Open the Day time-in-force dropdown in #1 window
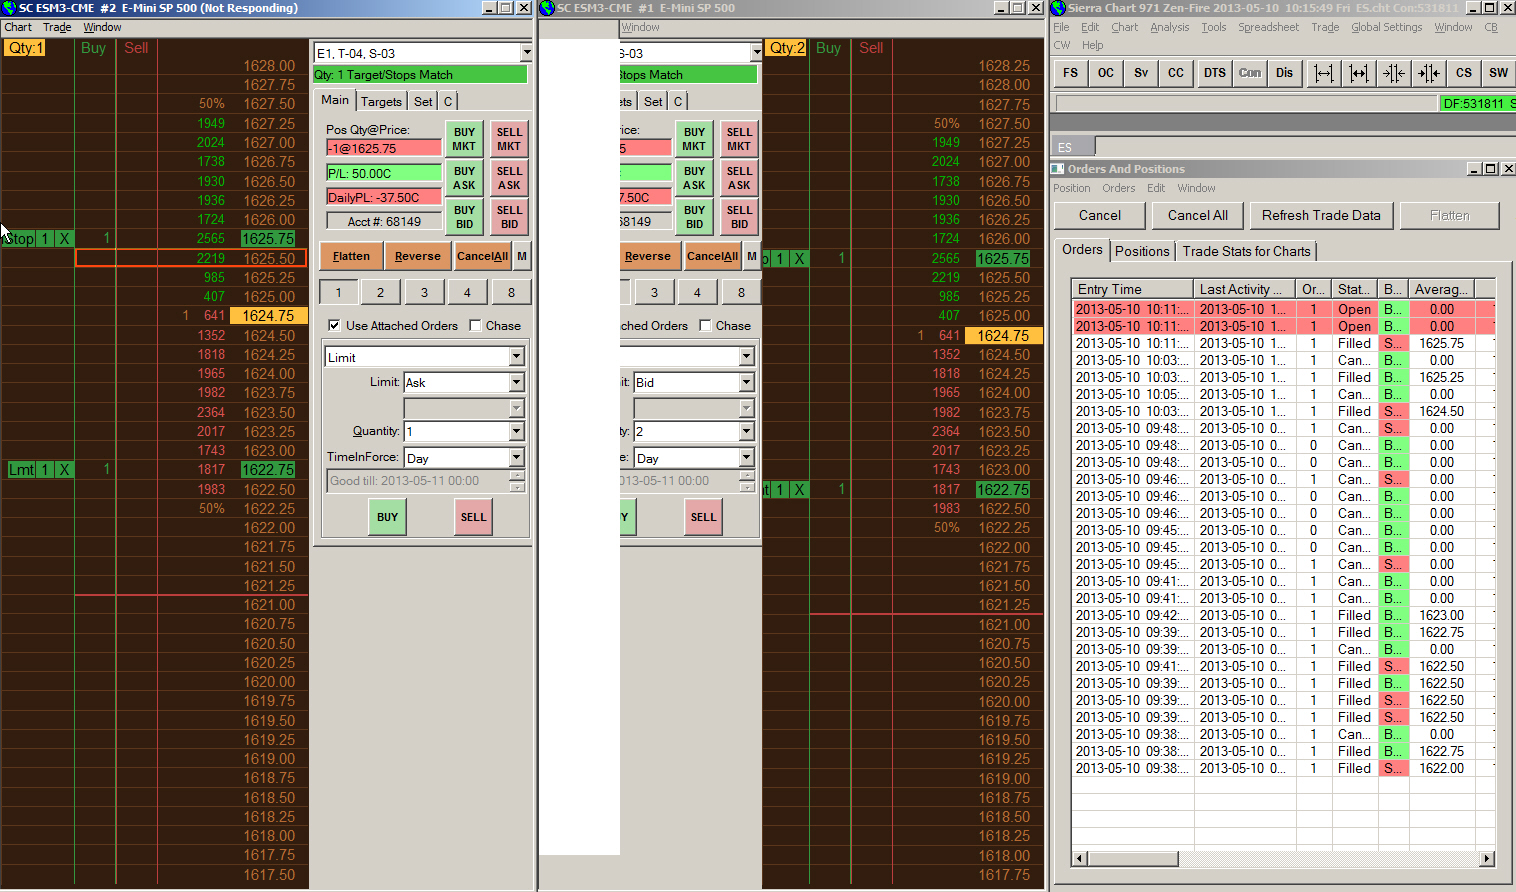Viewport: 1516px width, 892px height. tap(747, 458)
